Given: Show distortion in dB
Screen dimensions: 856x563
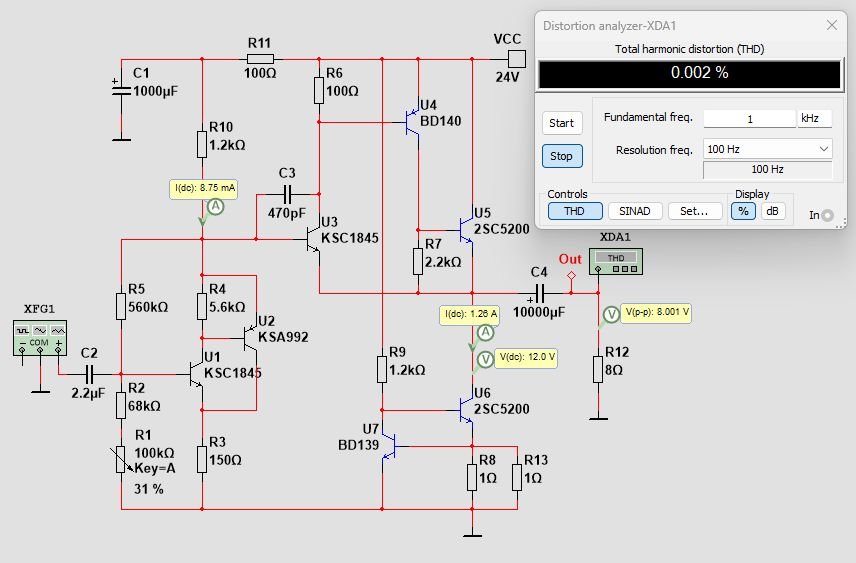Looking at the screenshot, I should [x=772, y=211].
